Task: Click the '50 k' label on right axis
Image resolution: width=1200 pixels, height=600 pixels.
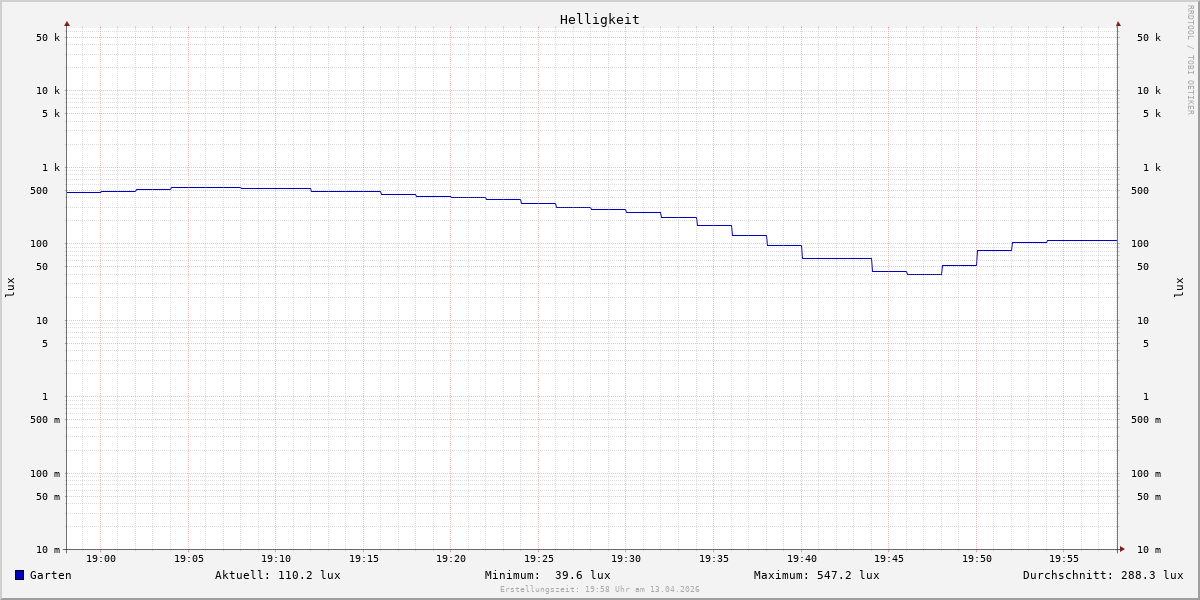Action: [1149, 38]
